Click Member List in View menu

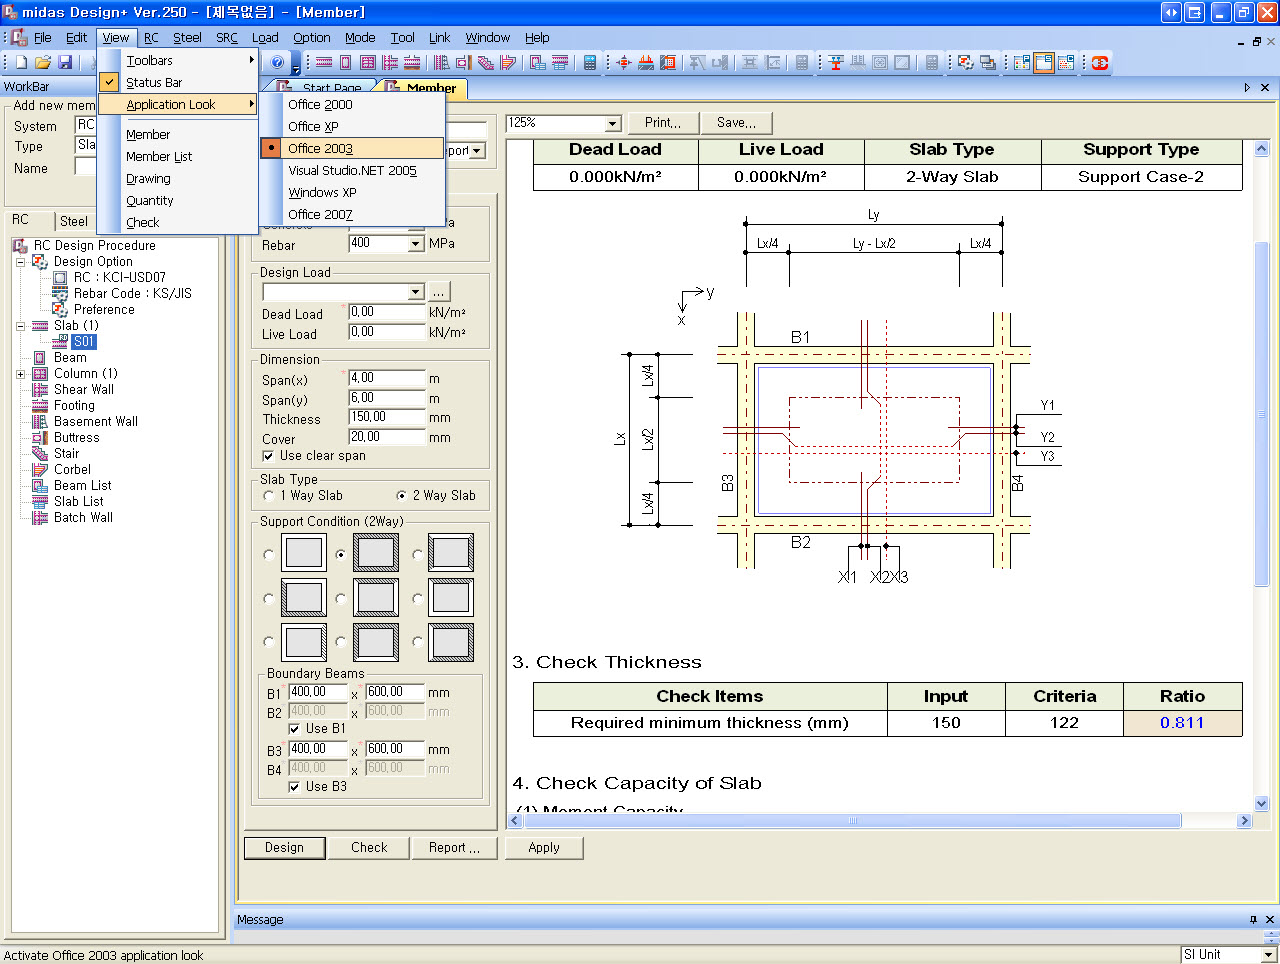(x=178, y=156)
